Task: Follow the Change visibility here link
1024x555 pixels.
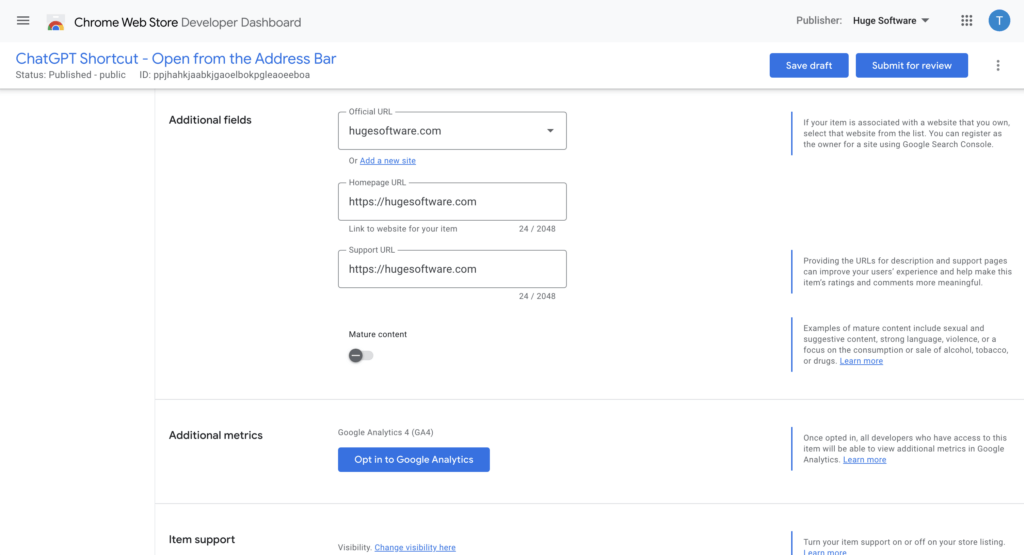Action: tap(415, 547)
